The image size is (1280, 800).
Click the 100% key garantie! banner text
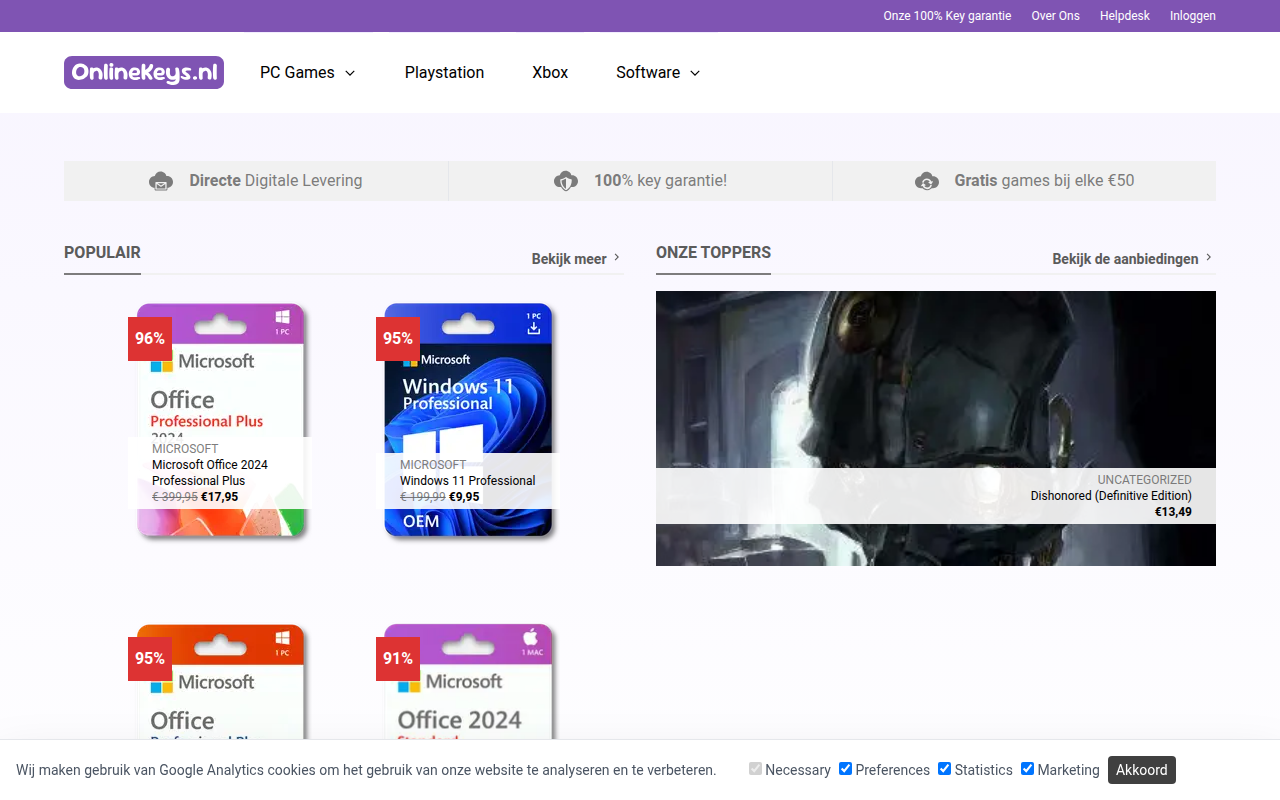tap(660, 181)
